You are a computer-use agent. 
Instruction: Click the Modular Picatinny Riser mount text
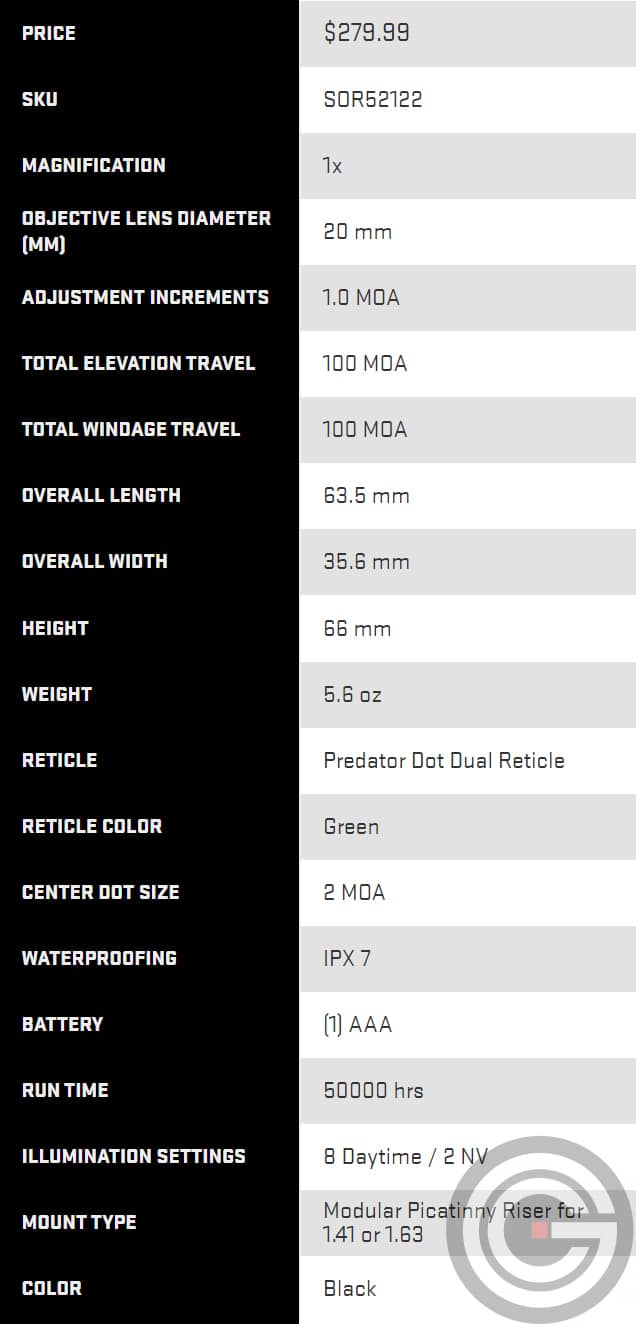point(453,1222)
